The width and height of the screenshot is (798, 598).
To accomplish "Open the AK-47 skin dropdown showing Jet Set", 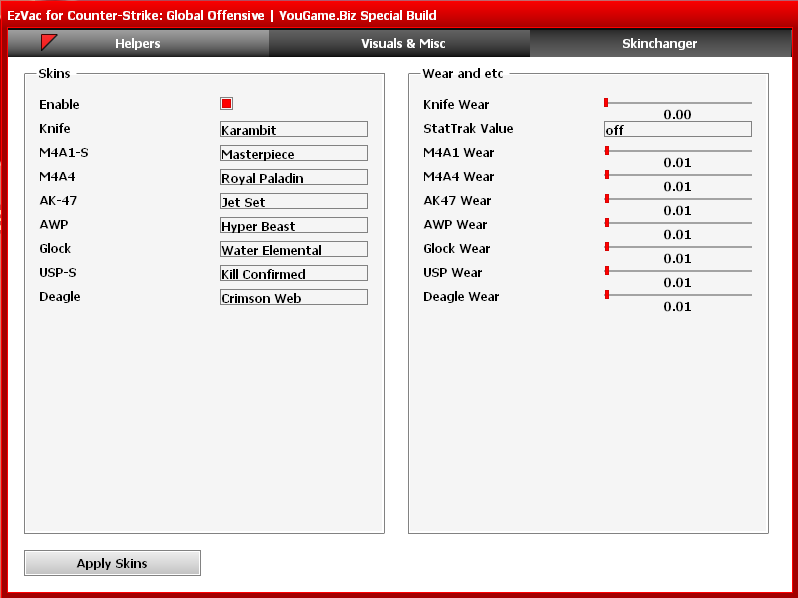I will [294, 201].
